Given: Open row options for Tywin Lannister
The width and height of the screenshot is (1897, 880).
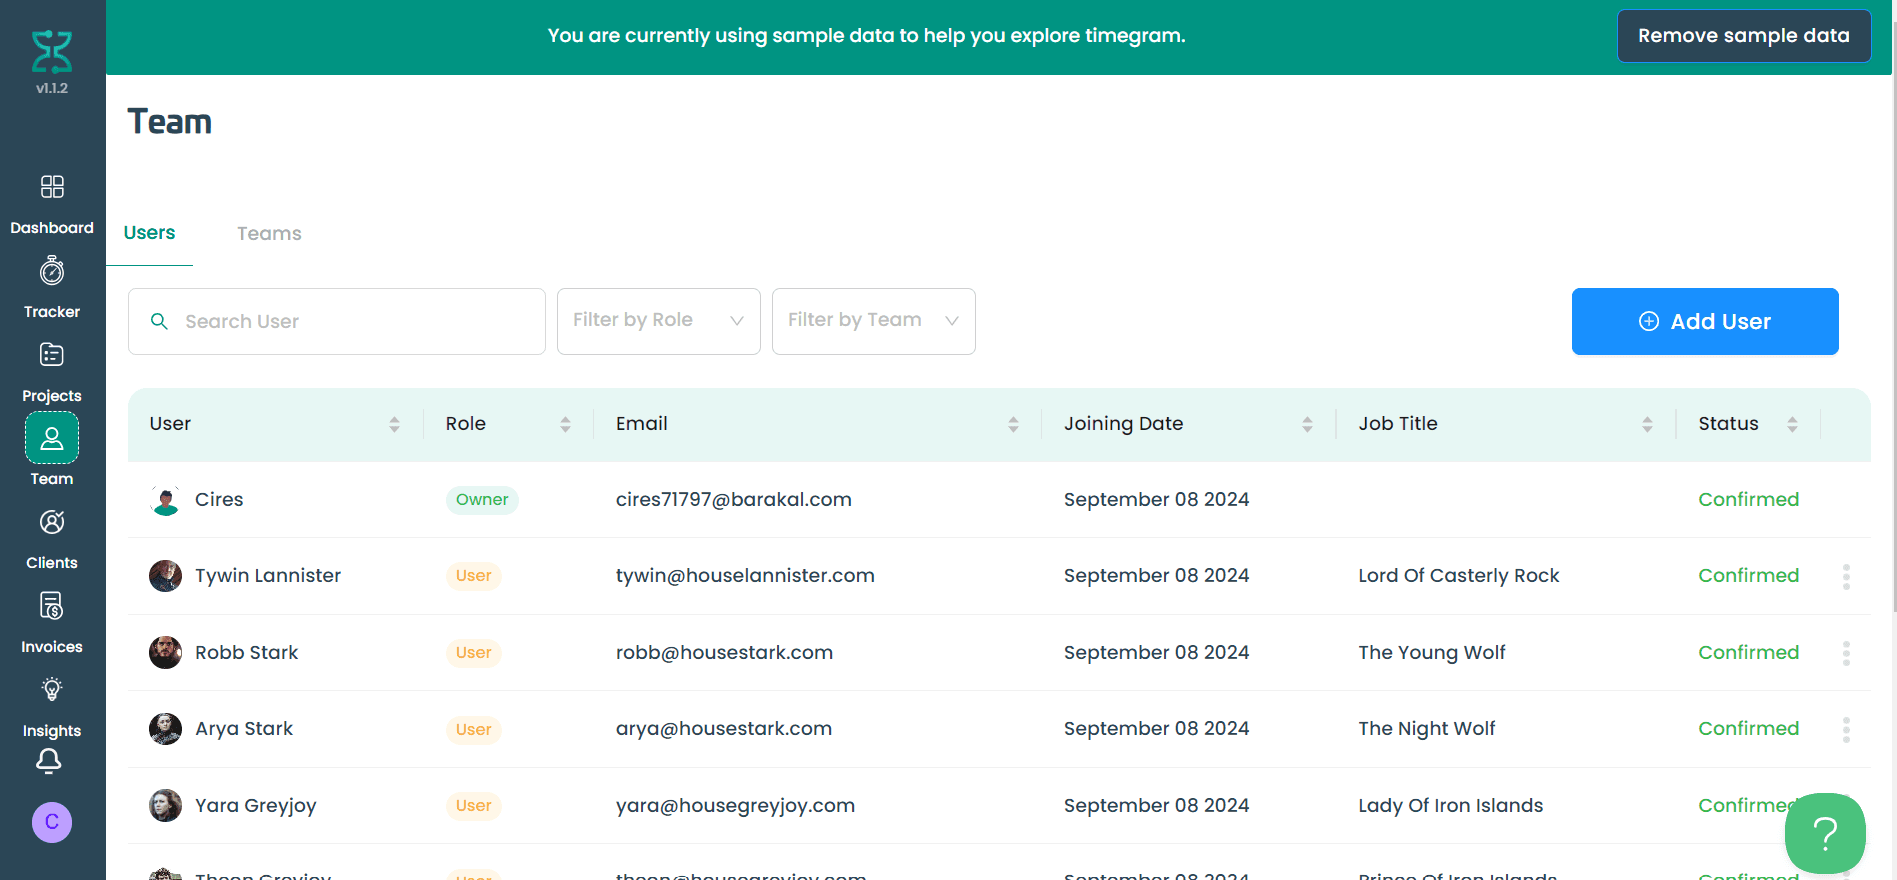Looking at the screenshot, I should 1846,576.
